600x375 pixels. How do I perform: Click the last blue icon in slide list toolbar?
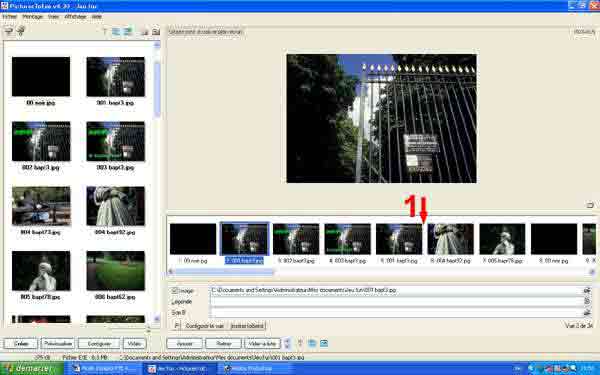(x=324, y=343)
